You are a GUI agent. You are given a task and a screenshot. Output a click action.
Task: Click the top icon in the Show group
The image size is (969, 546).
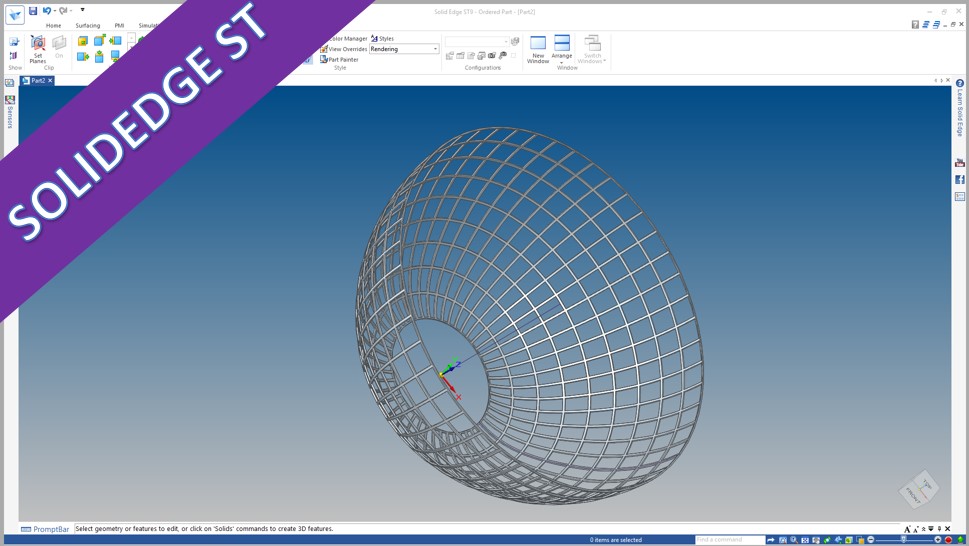14,42
